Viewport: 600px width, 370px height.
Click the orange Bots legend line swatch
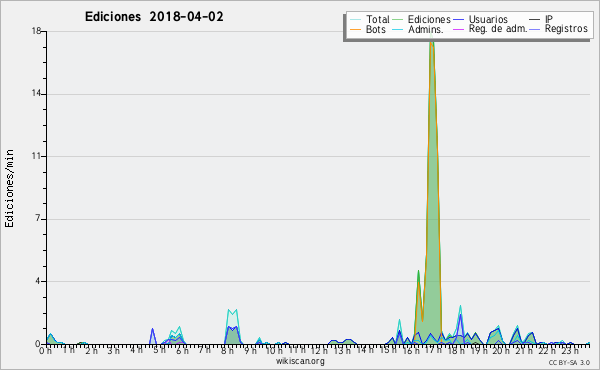(355, 29)
